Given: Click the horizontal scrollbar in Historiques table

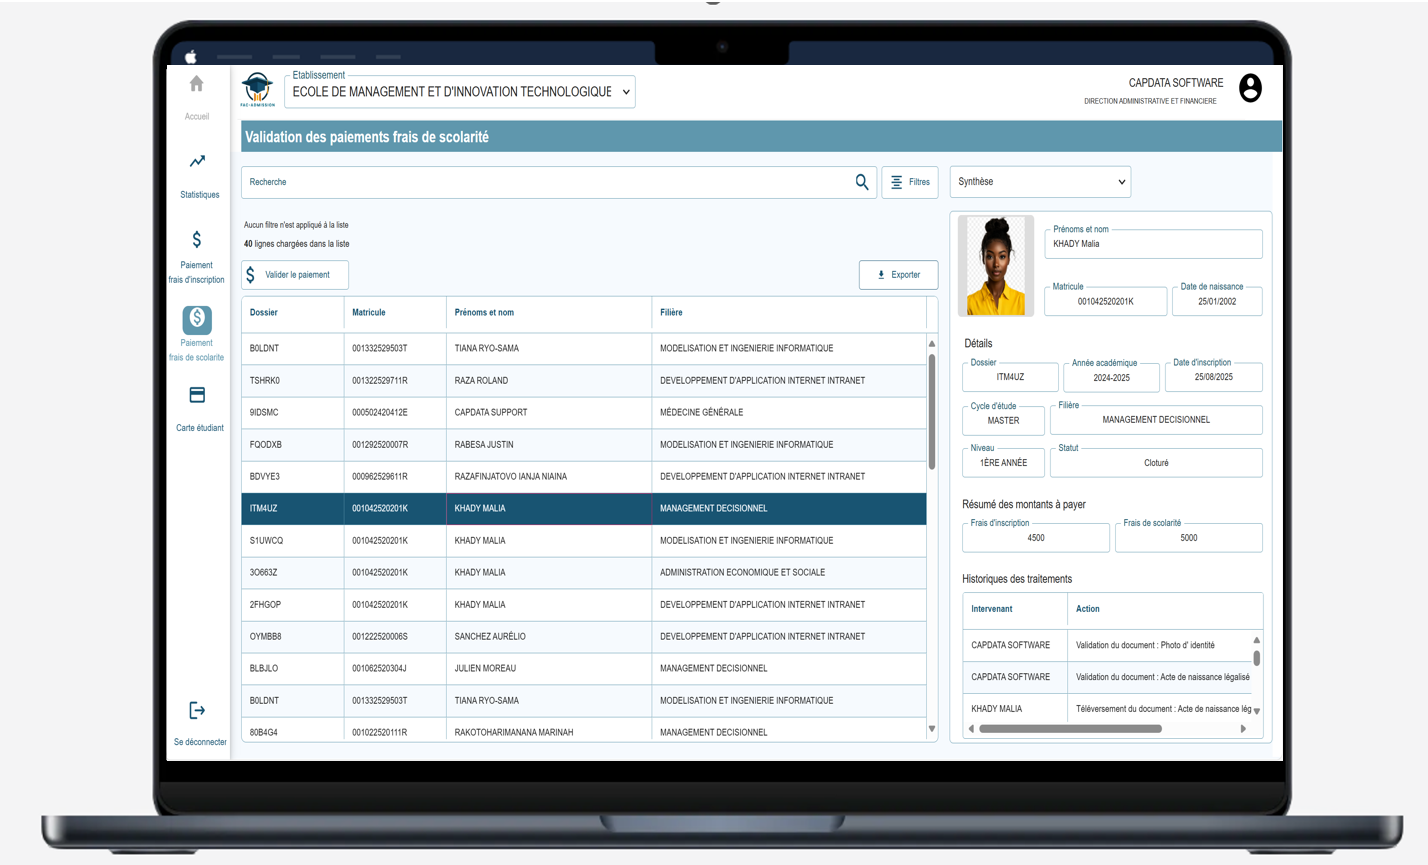Looking at the screenshot, I should click(1070, 729).
